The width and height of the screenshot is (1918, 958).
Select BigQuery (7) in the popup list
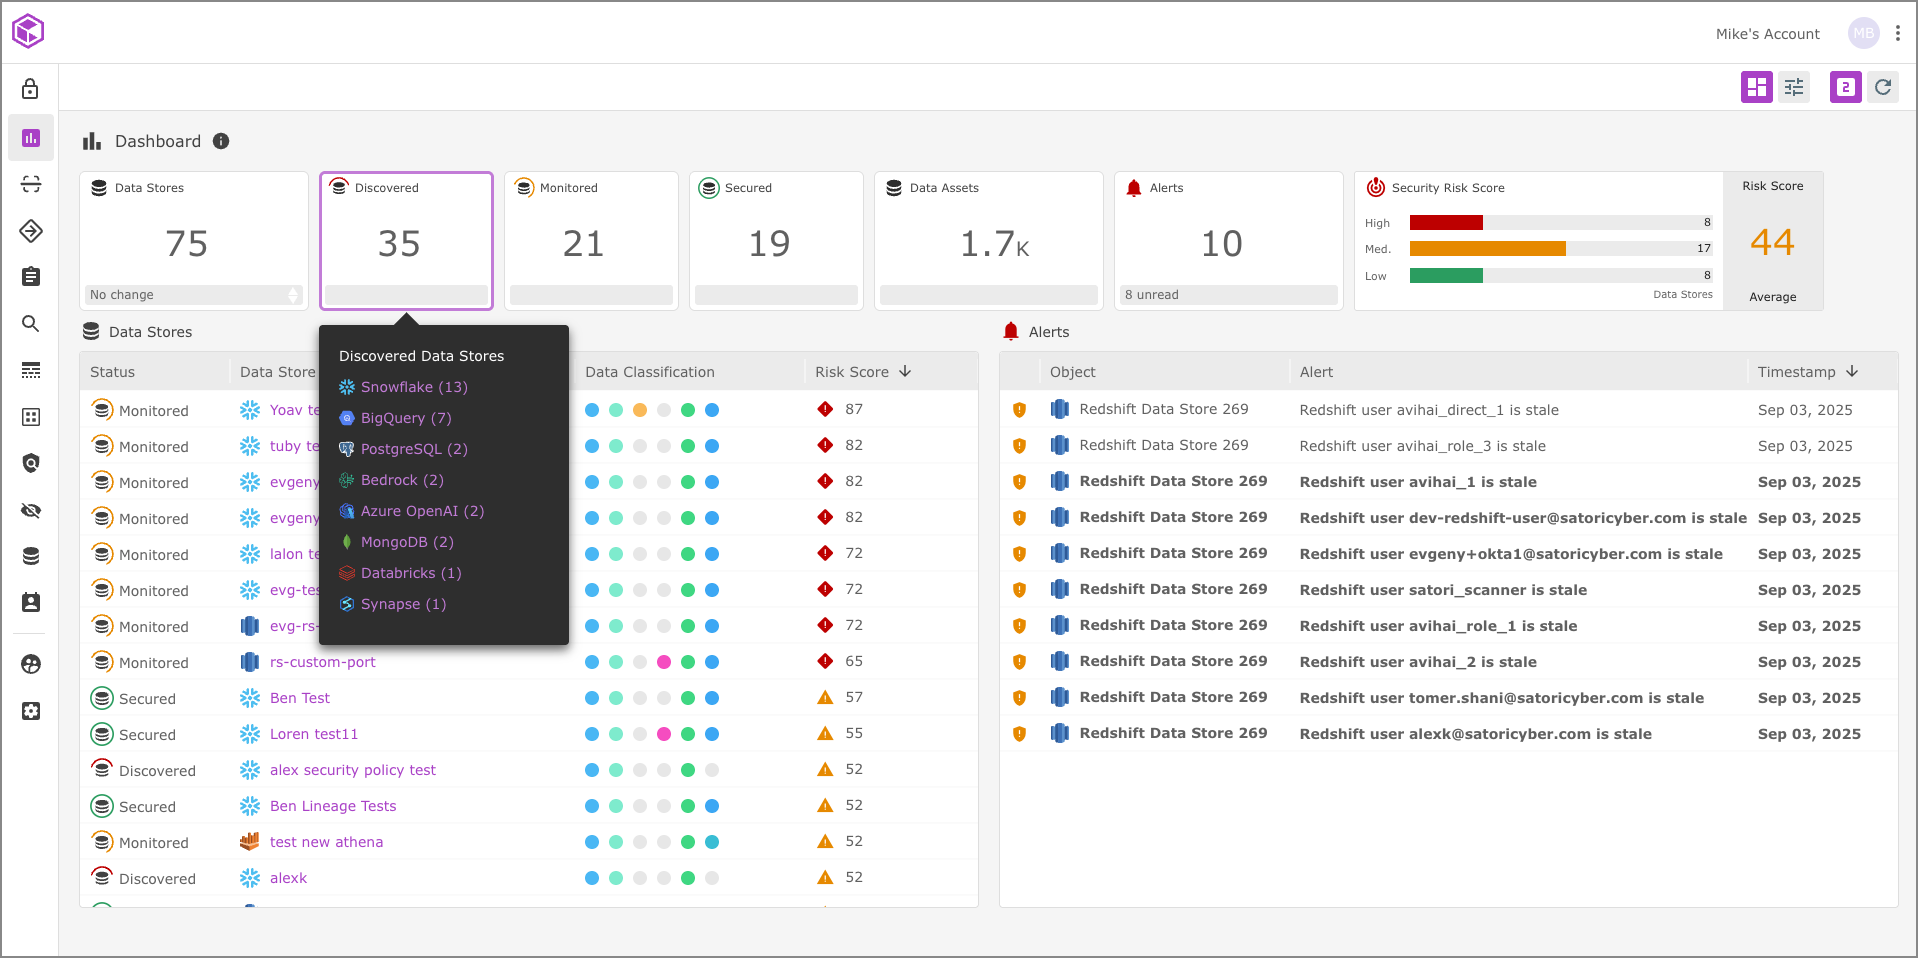405,418
